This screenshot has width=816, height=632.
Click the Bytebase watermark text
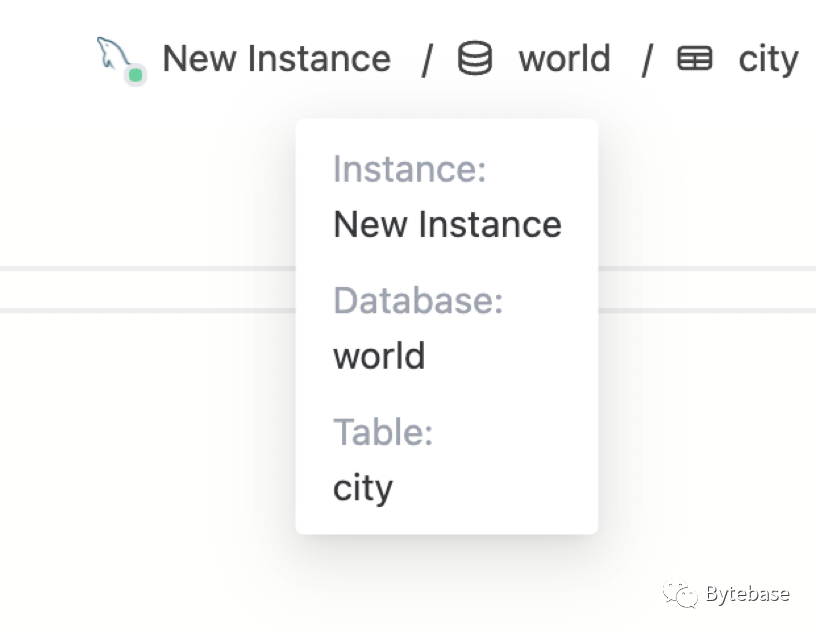(747, 594)
